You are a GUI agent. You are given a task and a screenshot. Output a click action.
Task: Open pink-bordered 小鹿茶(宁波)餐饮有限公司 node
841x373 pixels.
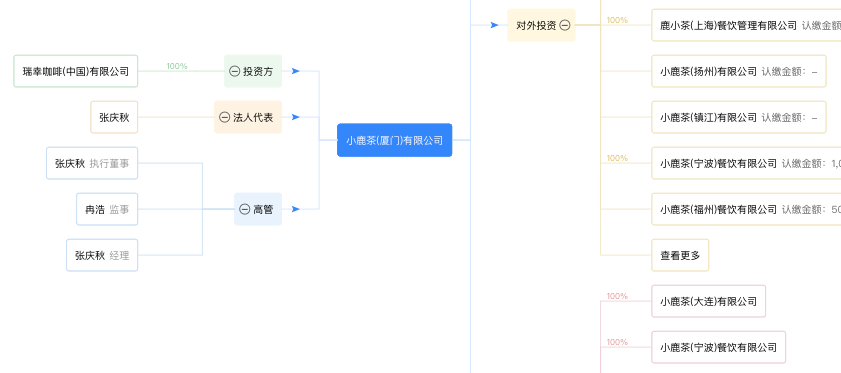click(x=719, y=348)
